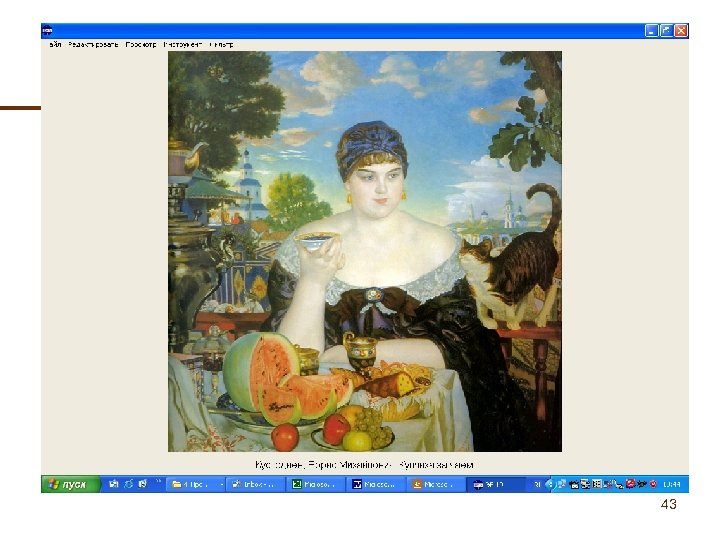The height and width of the screenshot is (540, 720).
Task: Open the Файл menu
Action: pyautogui.click(x=55, y=45)
